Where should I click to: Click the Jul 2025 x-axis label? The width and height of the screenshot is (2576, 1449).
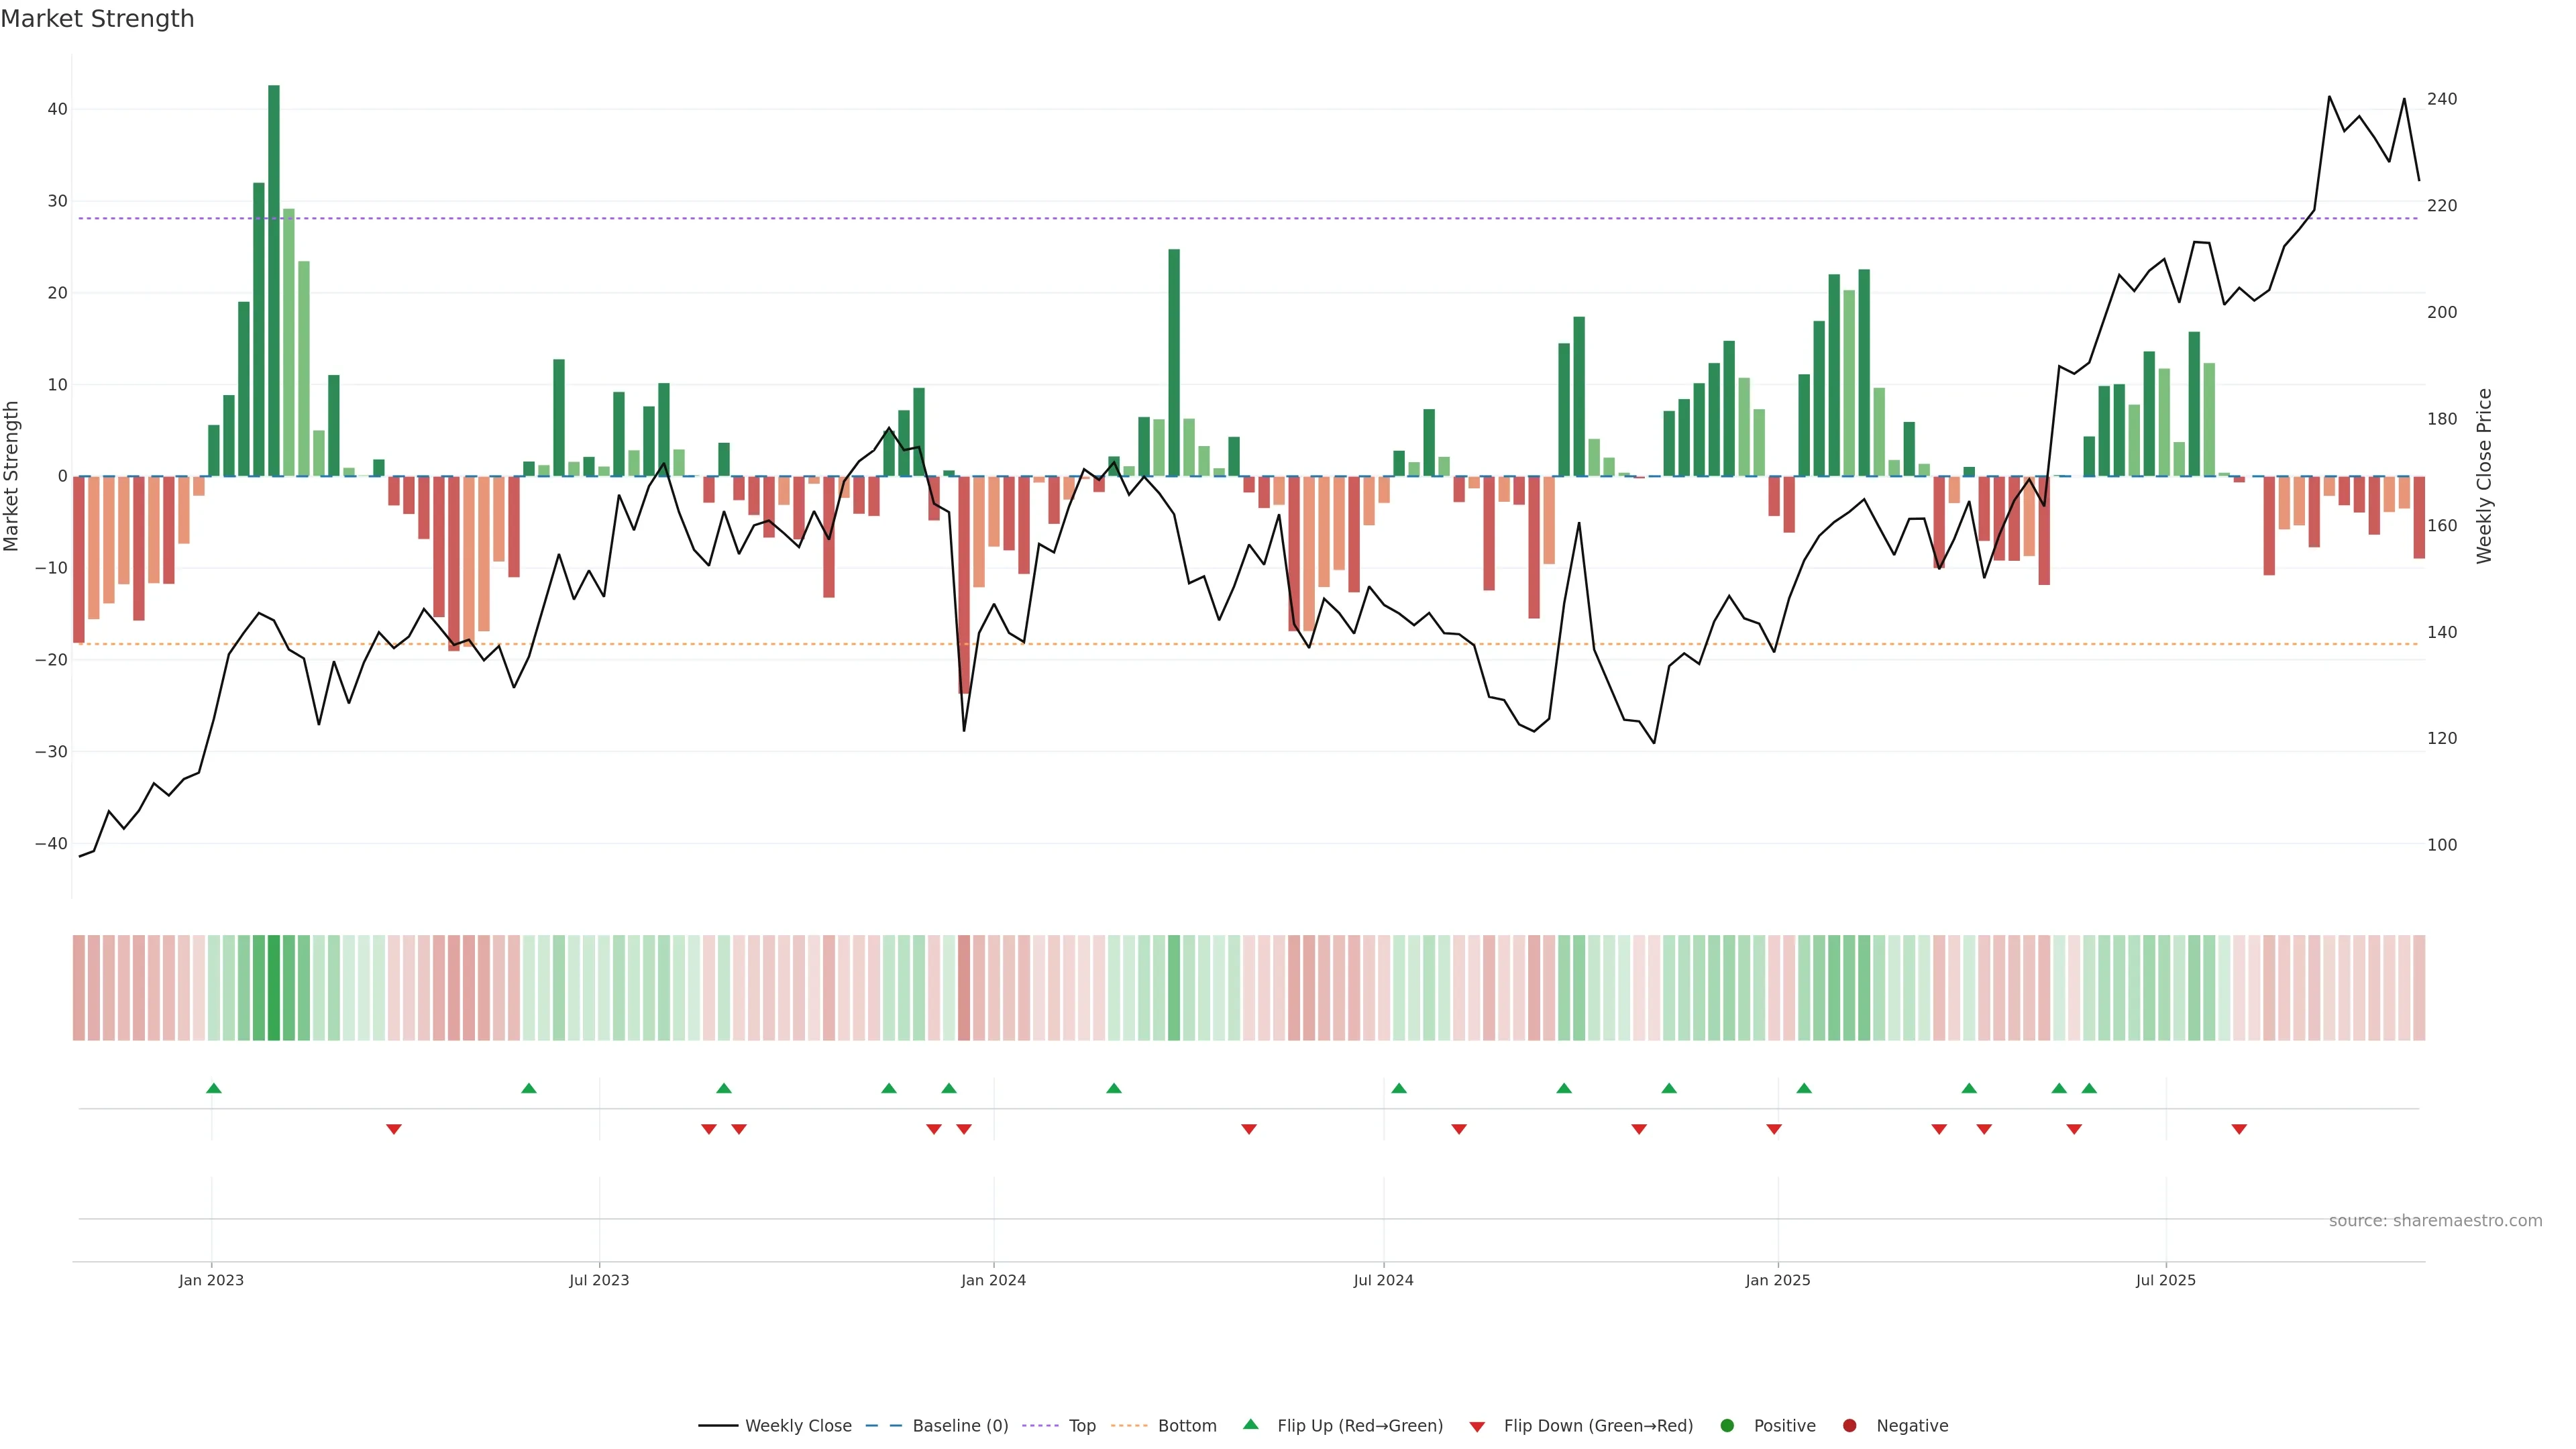[x=2165, y=1280]
